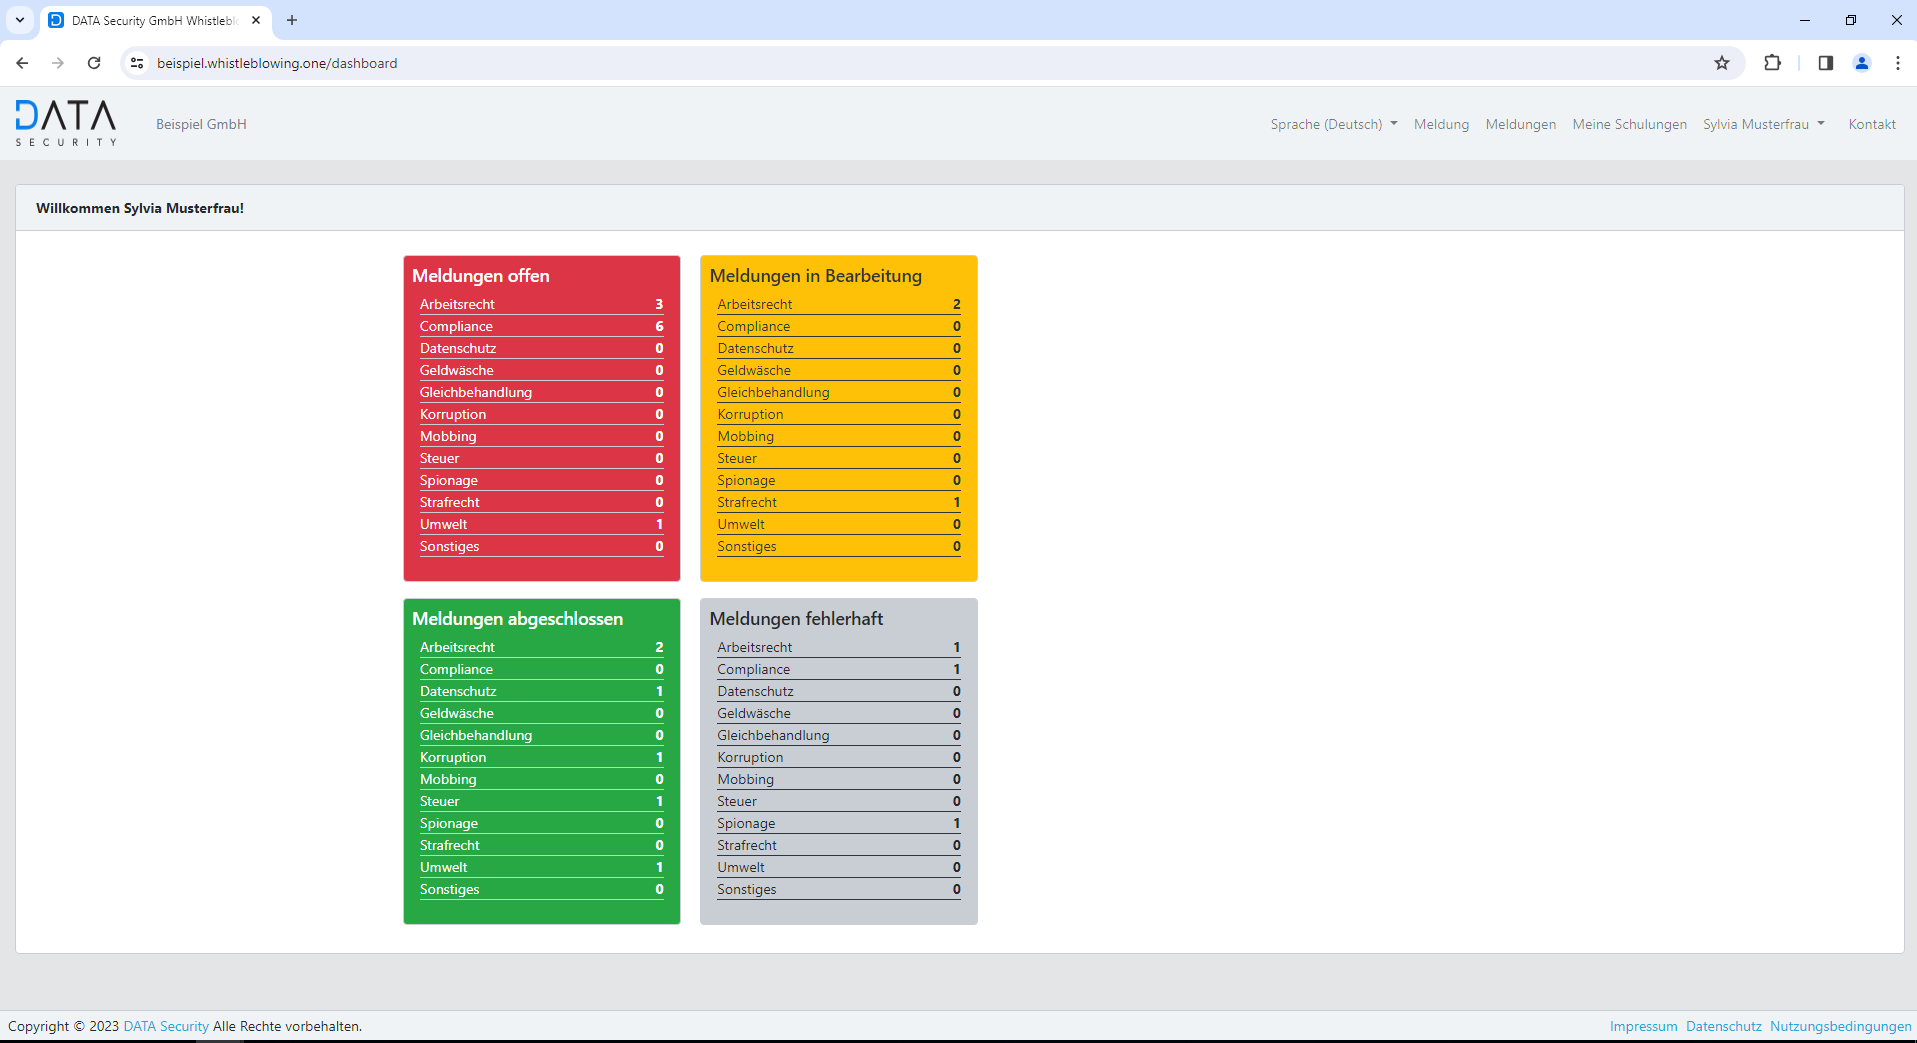Toggle the browser side panel icon
This screenshot has width=1917, height=1043.
click(1825, 63)
